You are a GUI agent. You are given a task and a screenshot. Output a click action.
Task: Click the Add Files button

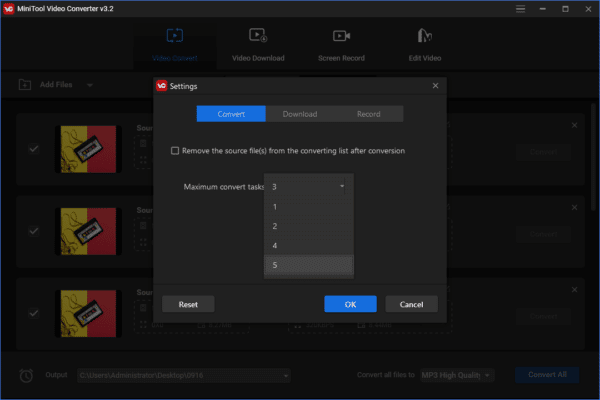click(x=46, y=85)
